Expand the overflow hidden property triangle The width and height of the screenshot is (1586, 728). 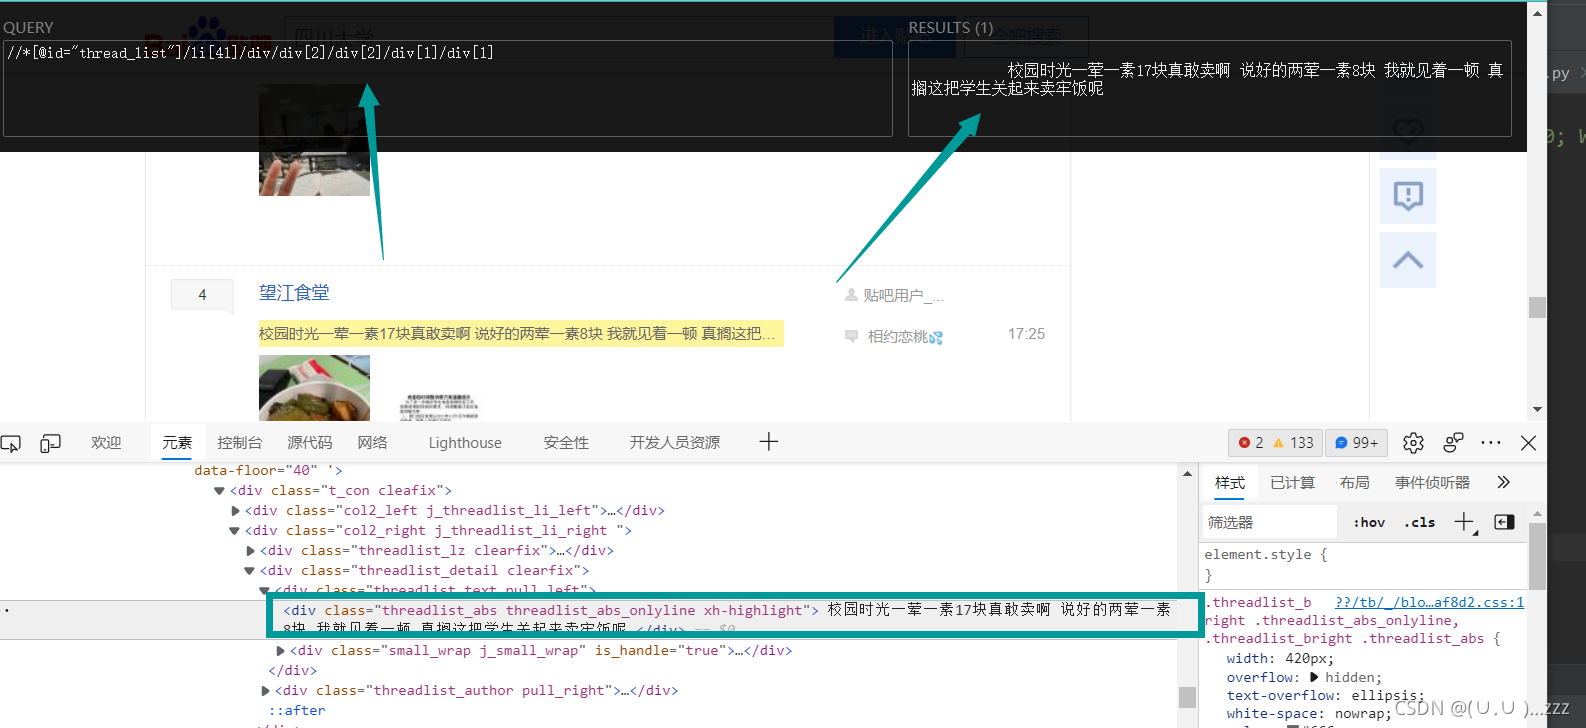(1314, 677)
